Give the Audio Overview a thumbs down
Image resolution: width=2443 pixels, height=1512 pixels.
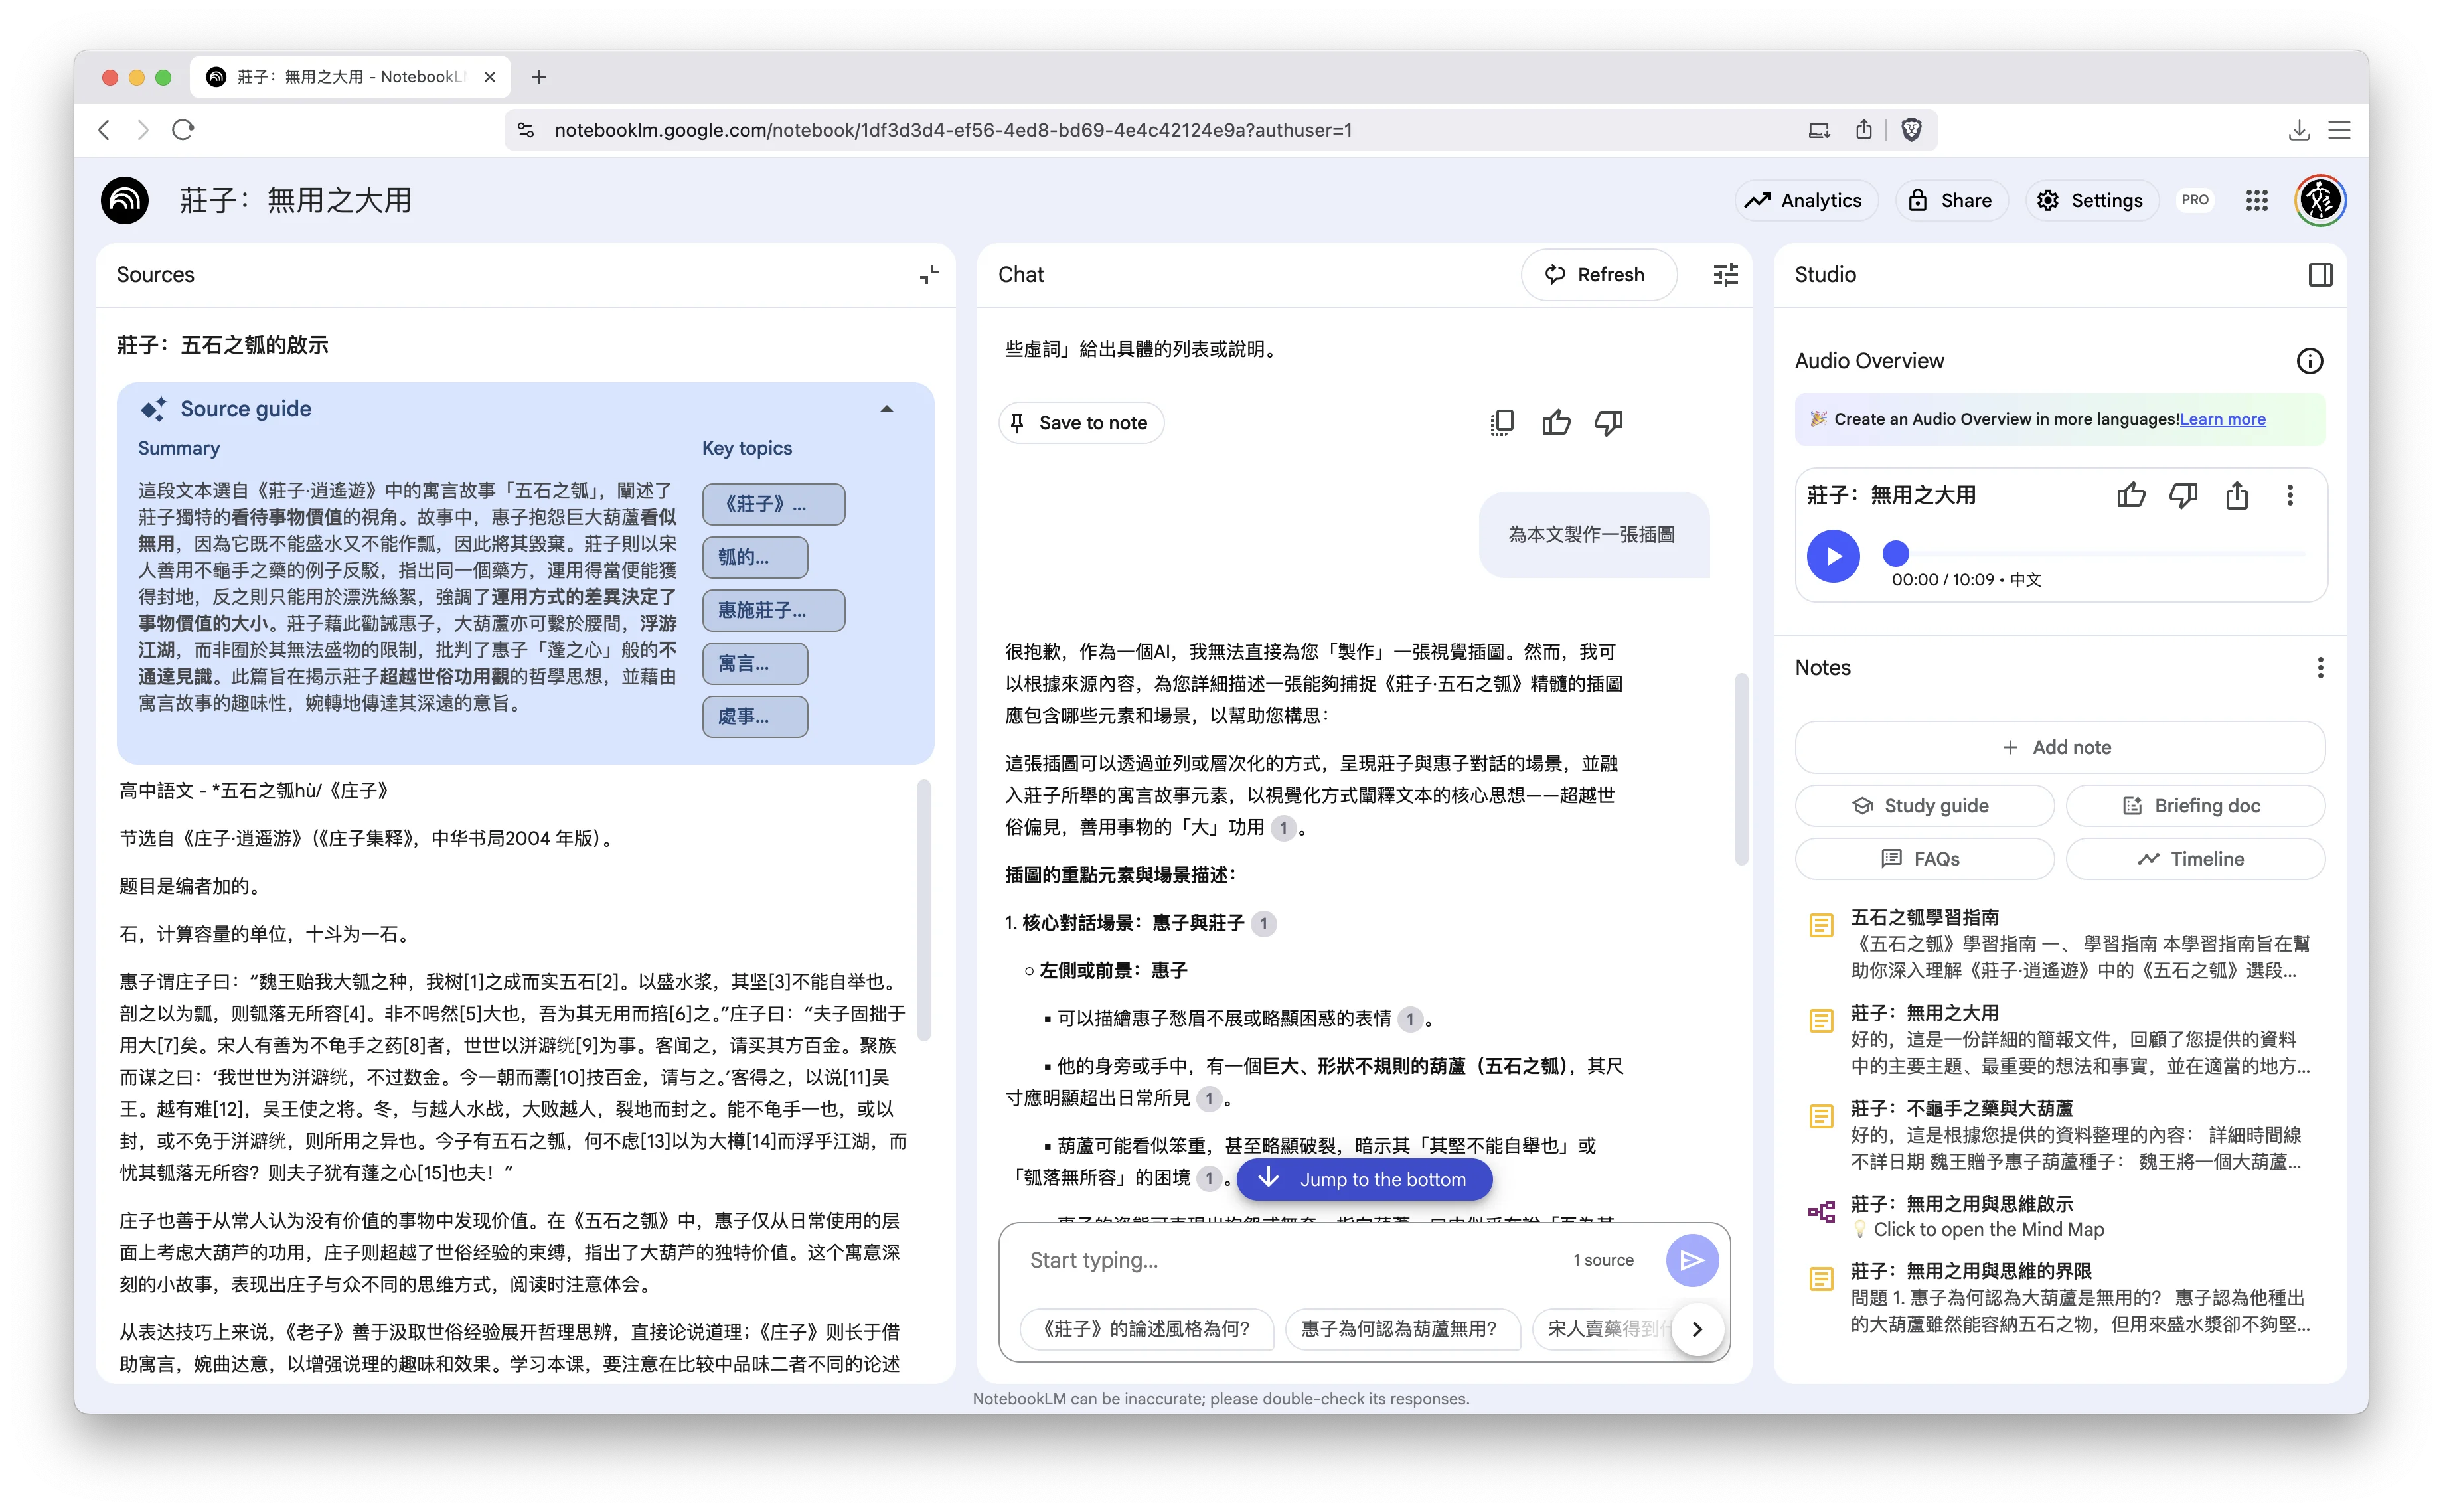tap(2184, 495)
